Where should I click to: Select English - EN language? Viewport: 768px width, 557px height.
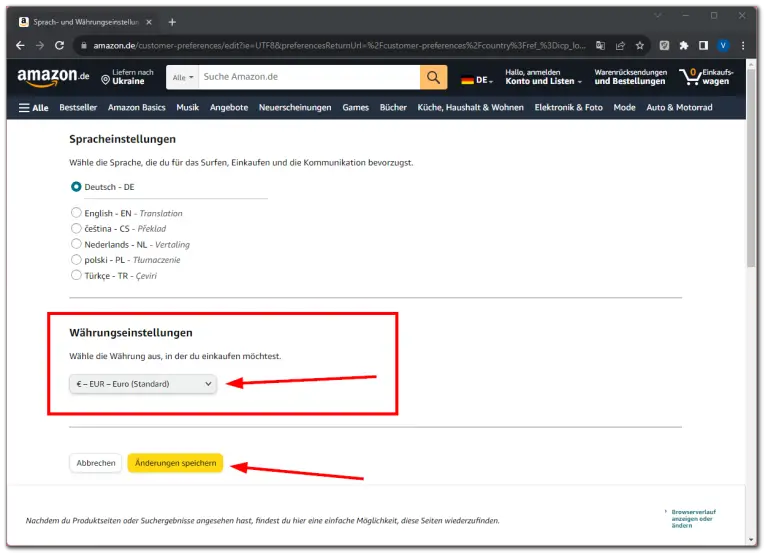[x=76, y=213]
